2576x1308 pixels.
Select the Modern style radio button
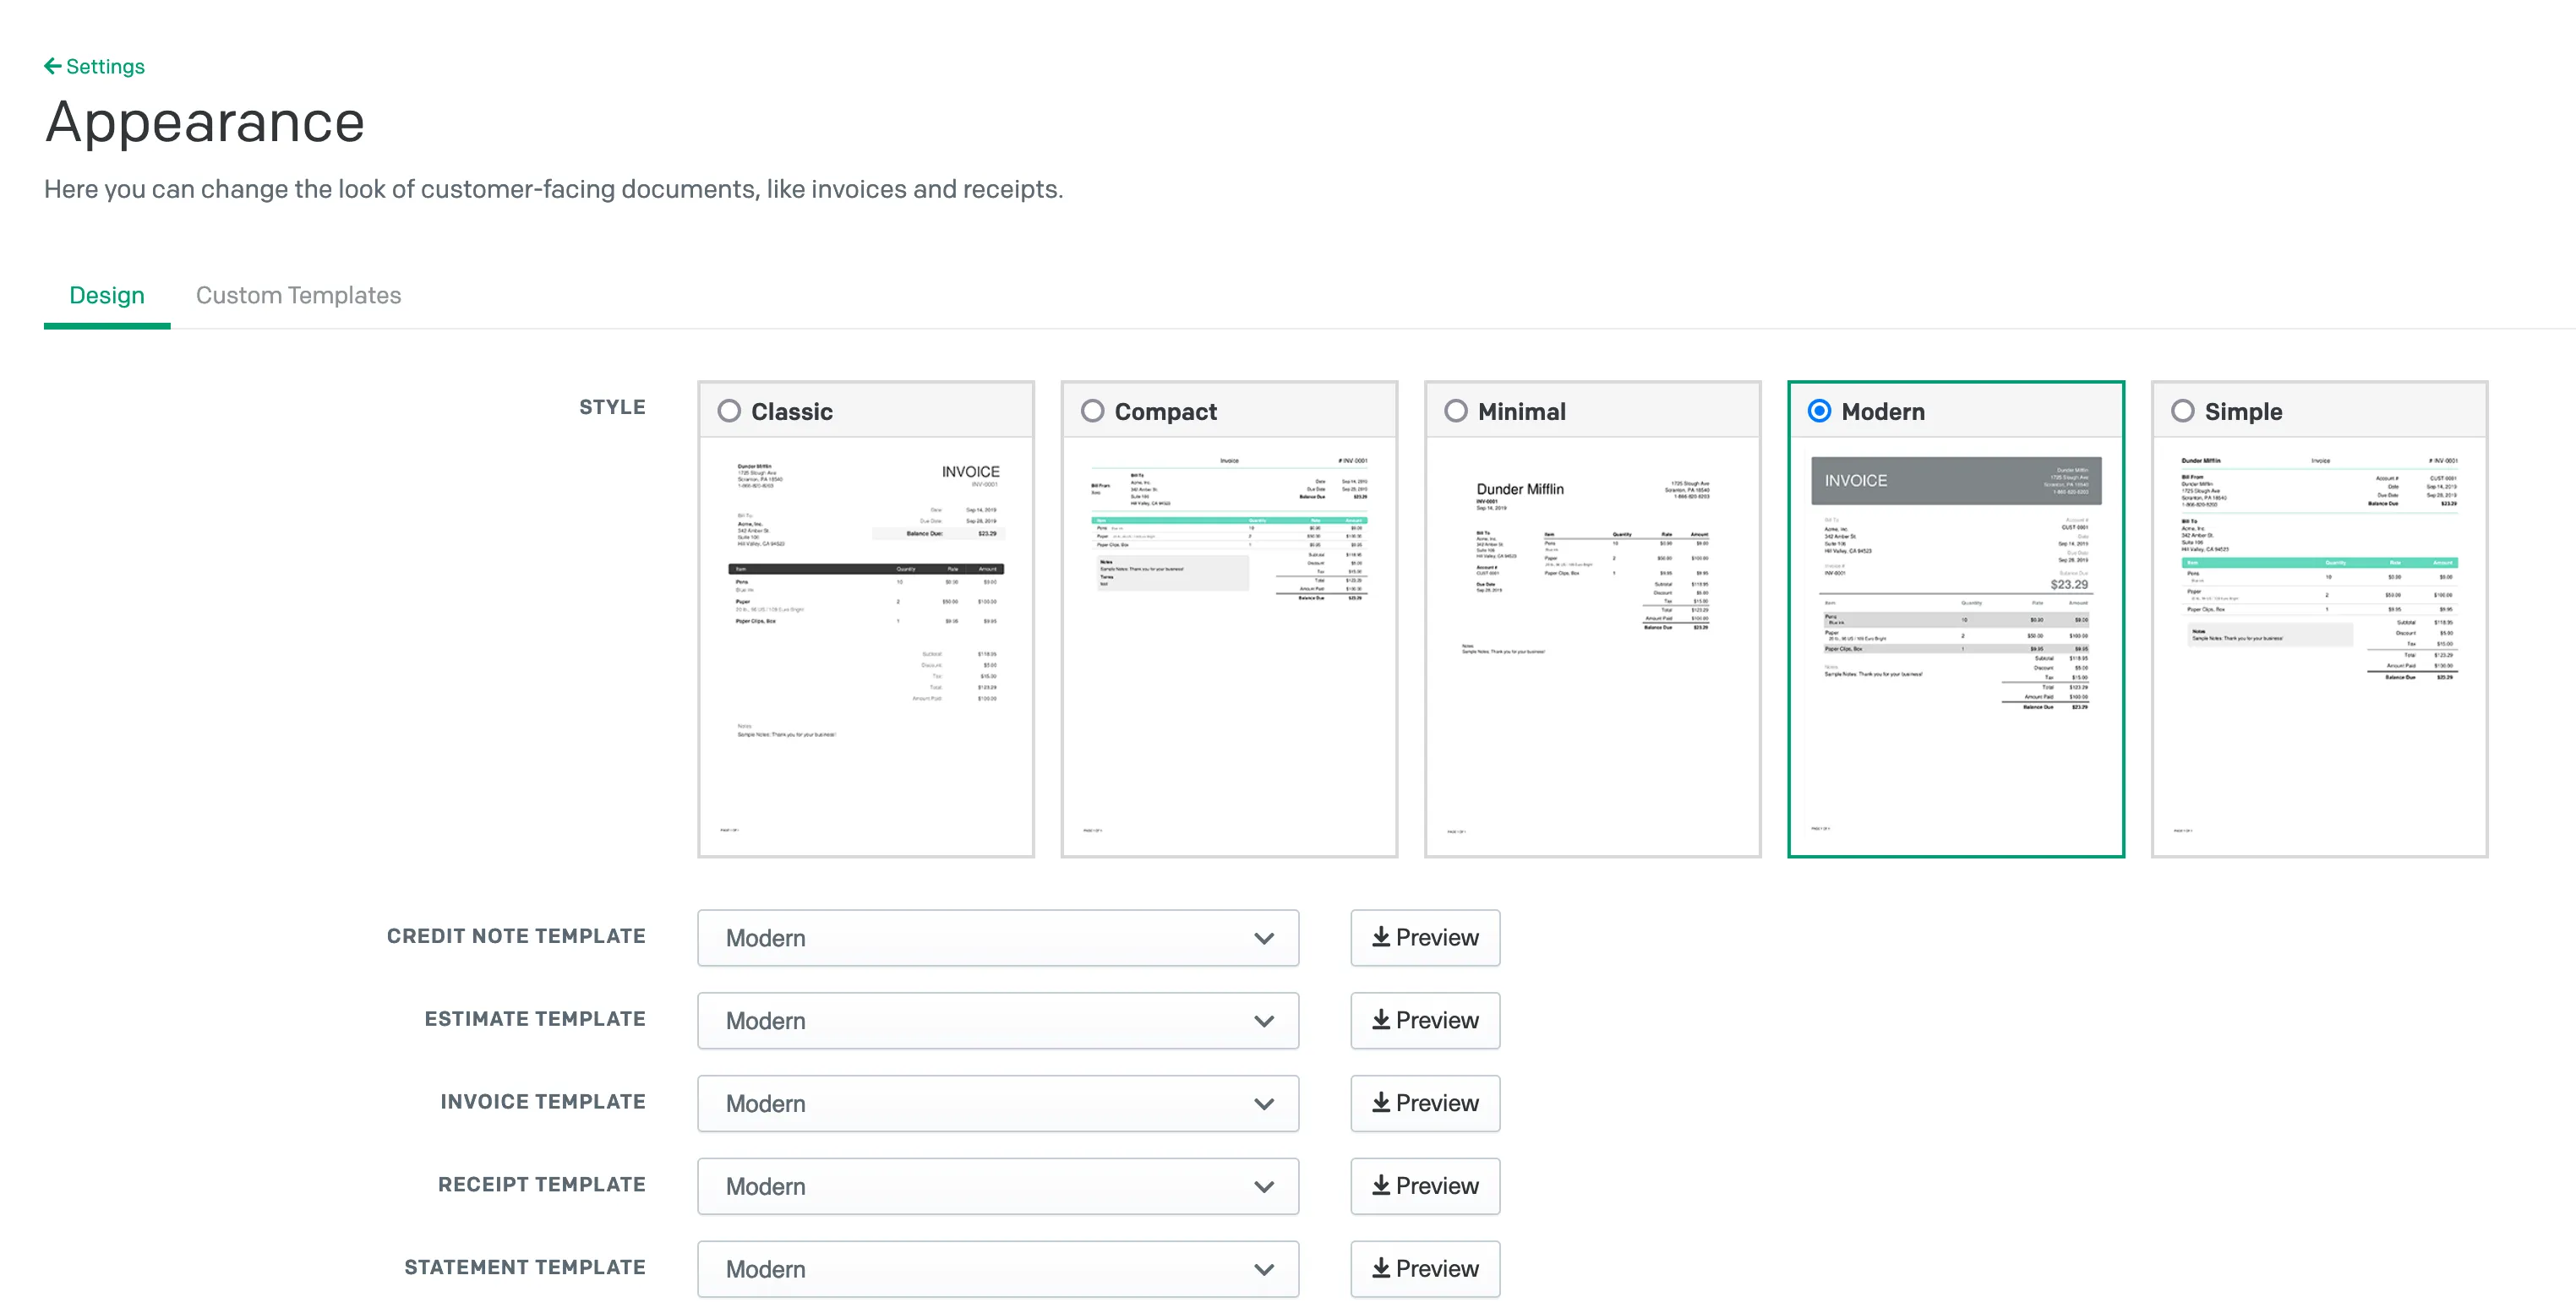1819,411
